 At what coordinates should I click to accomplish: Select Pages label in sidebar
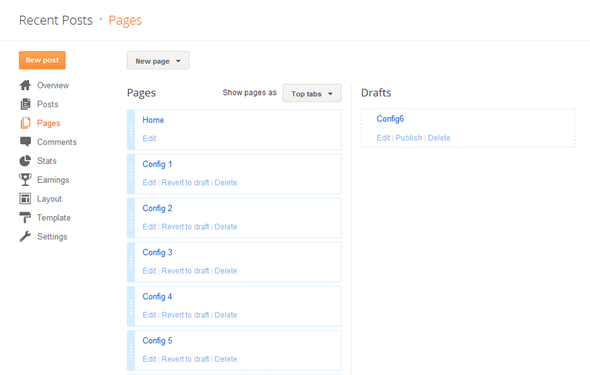click(49, 123)
